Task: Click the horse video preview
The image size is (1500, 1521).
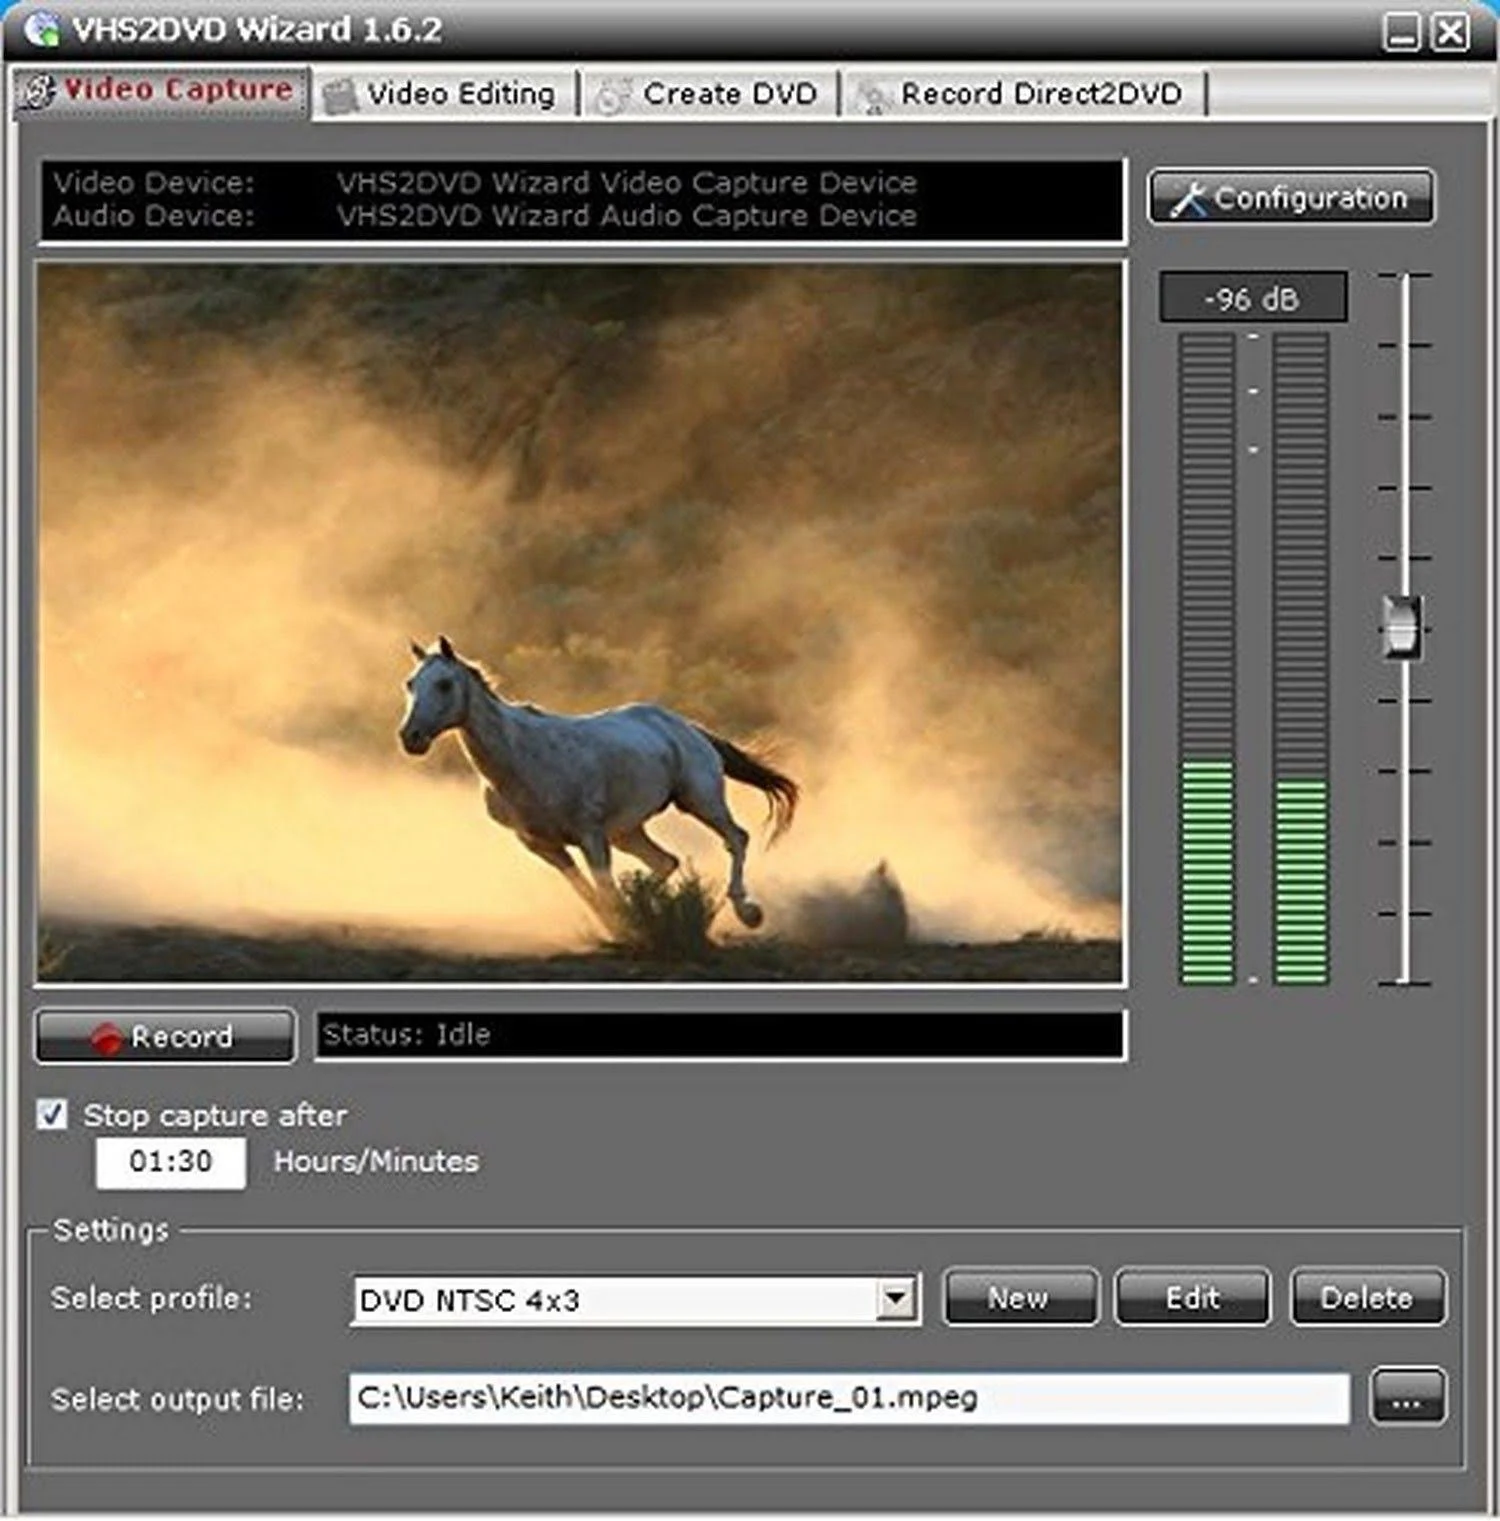Action: (580, 624)
